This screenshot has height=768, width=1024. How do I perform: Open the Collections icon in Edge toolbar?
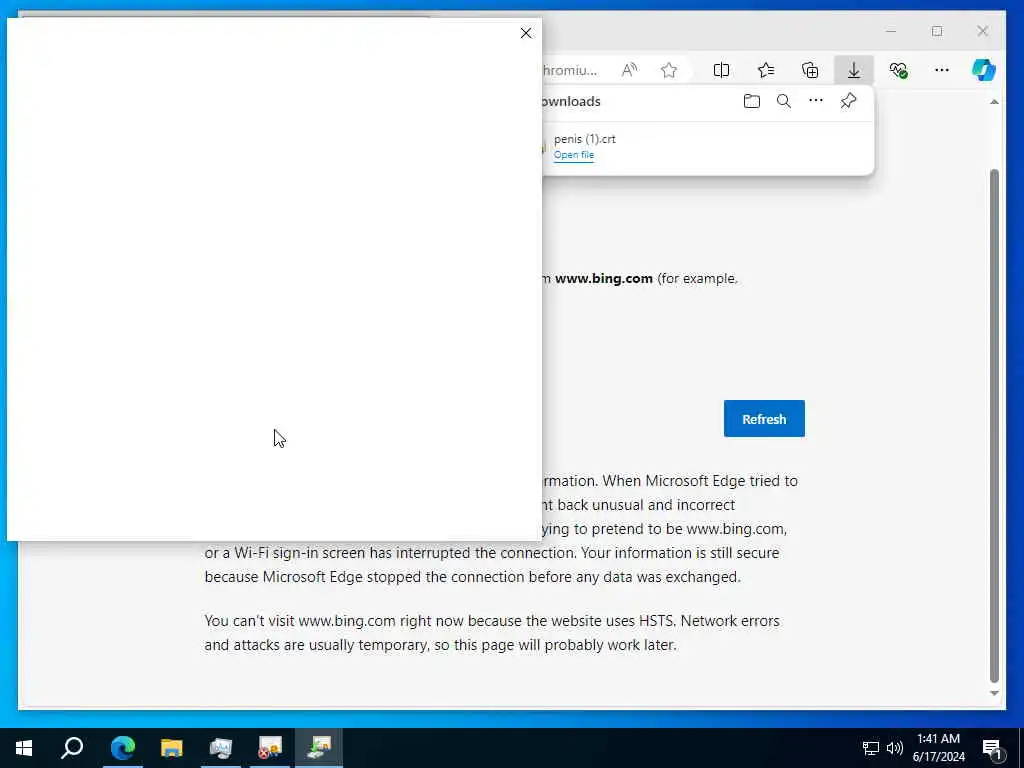tap(810, 70)
